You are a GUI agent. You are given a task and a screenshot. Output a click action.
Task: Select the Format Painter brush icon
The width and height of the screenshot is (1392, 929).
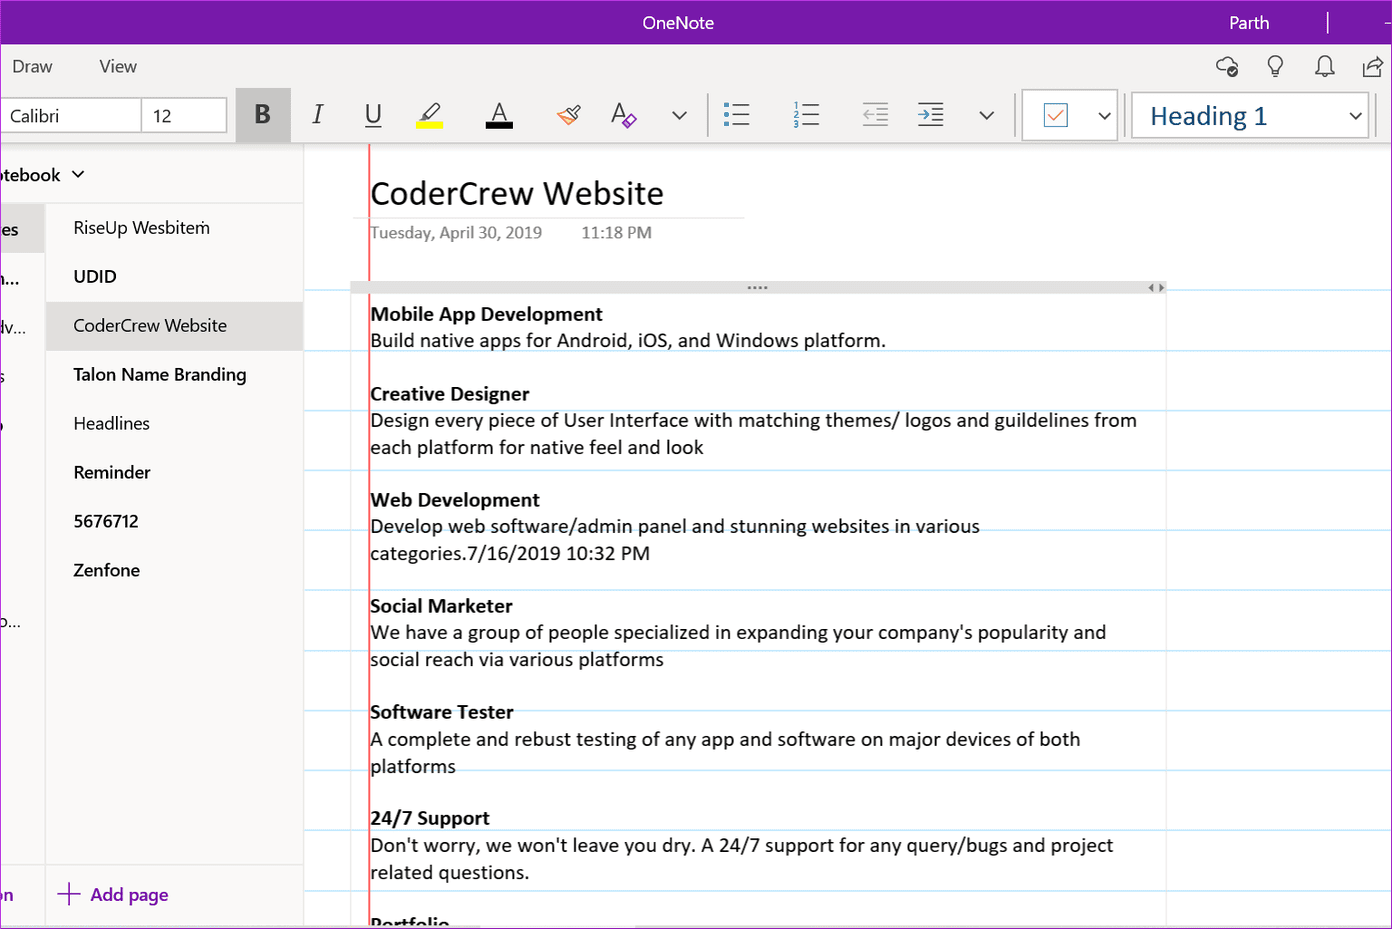click(x=569, y=115)
